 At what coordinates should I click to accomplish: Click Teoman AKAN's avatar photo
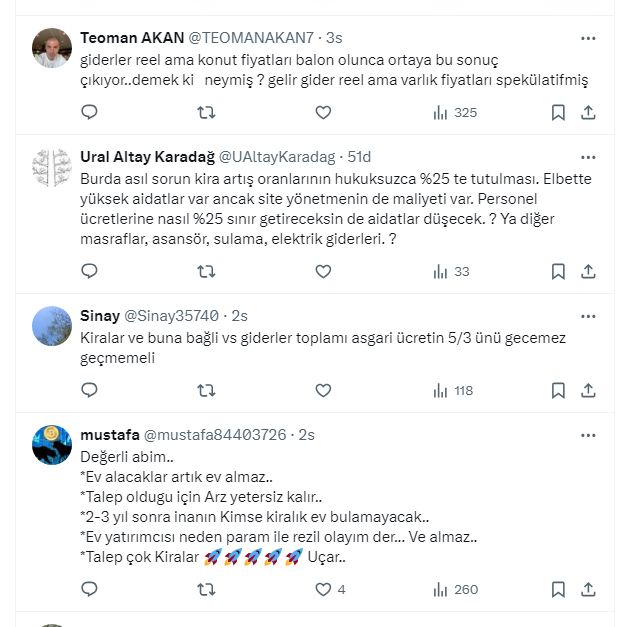(x=51, y=48)
